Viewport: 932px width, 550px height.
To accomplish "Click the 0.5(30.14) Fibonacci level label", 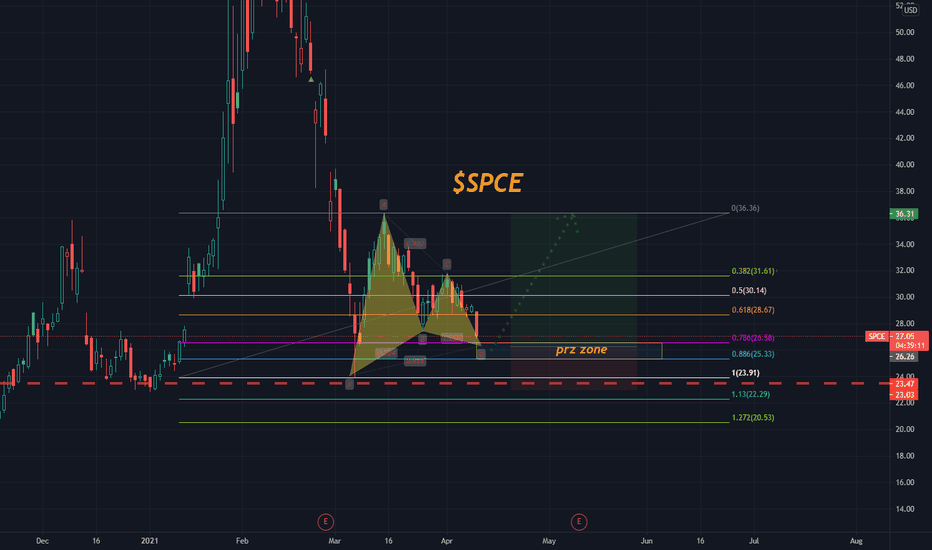I will (x=749, y=291).
